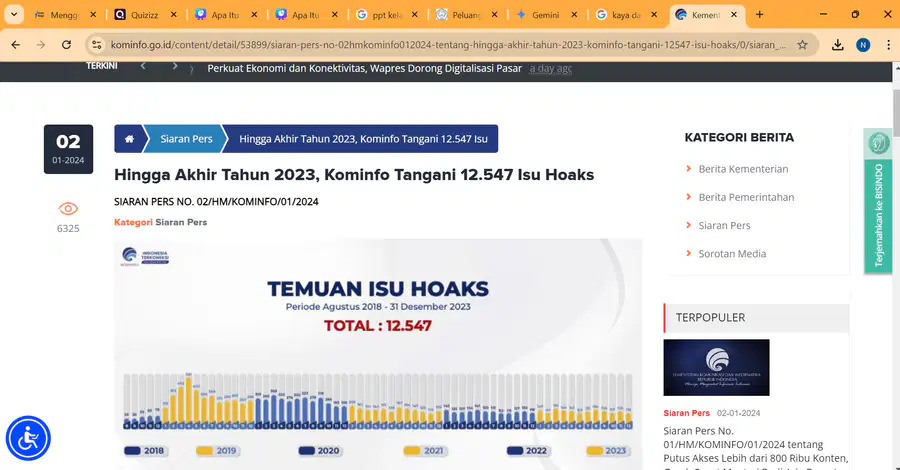Reload the current page
The width and height of the screenshot is (900, 470).
pos(67,45)
